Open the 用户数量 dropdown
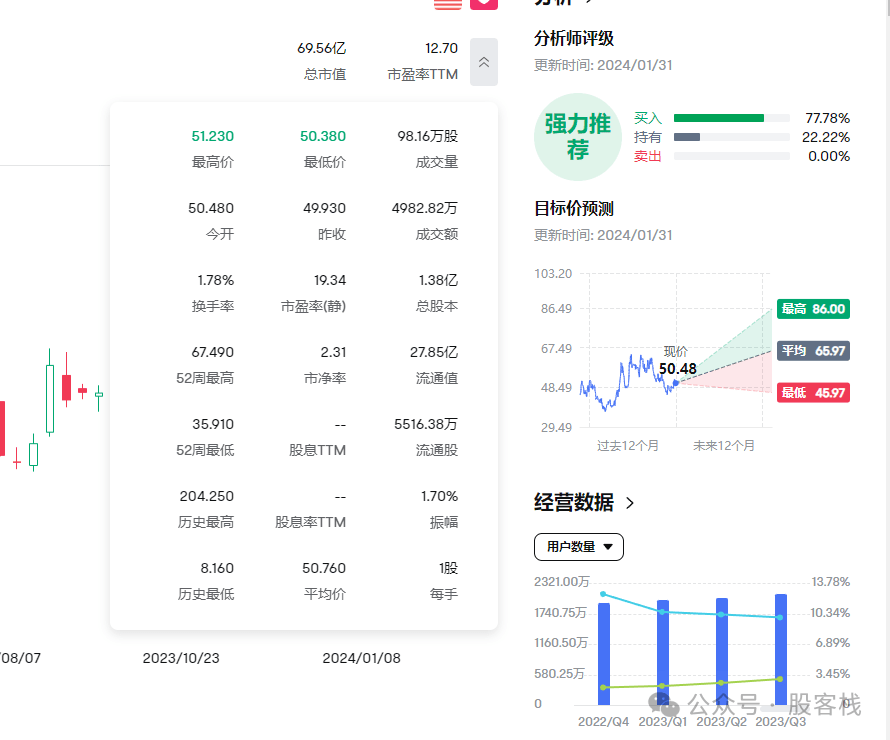Screen dimensions: 890x740 (578, 547)
